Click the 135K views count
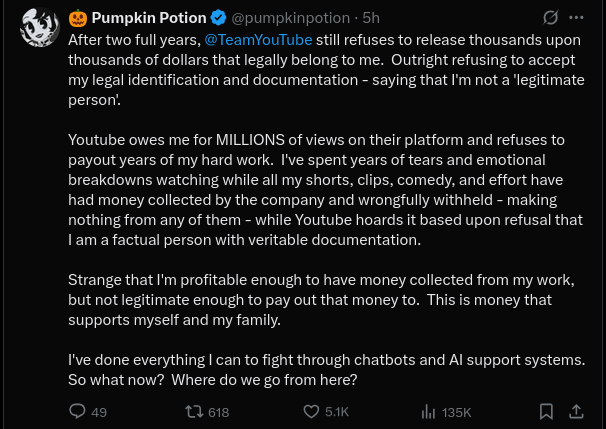Viewport: 606px width, 429px height. [x=456, y=412]
